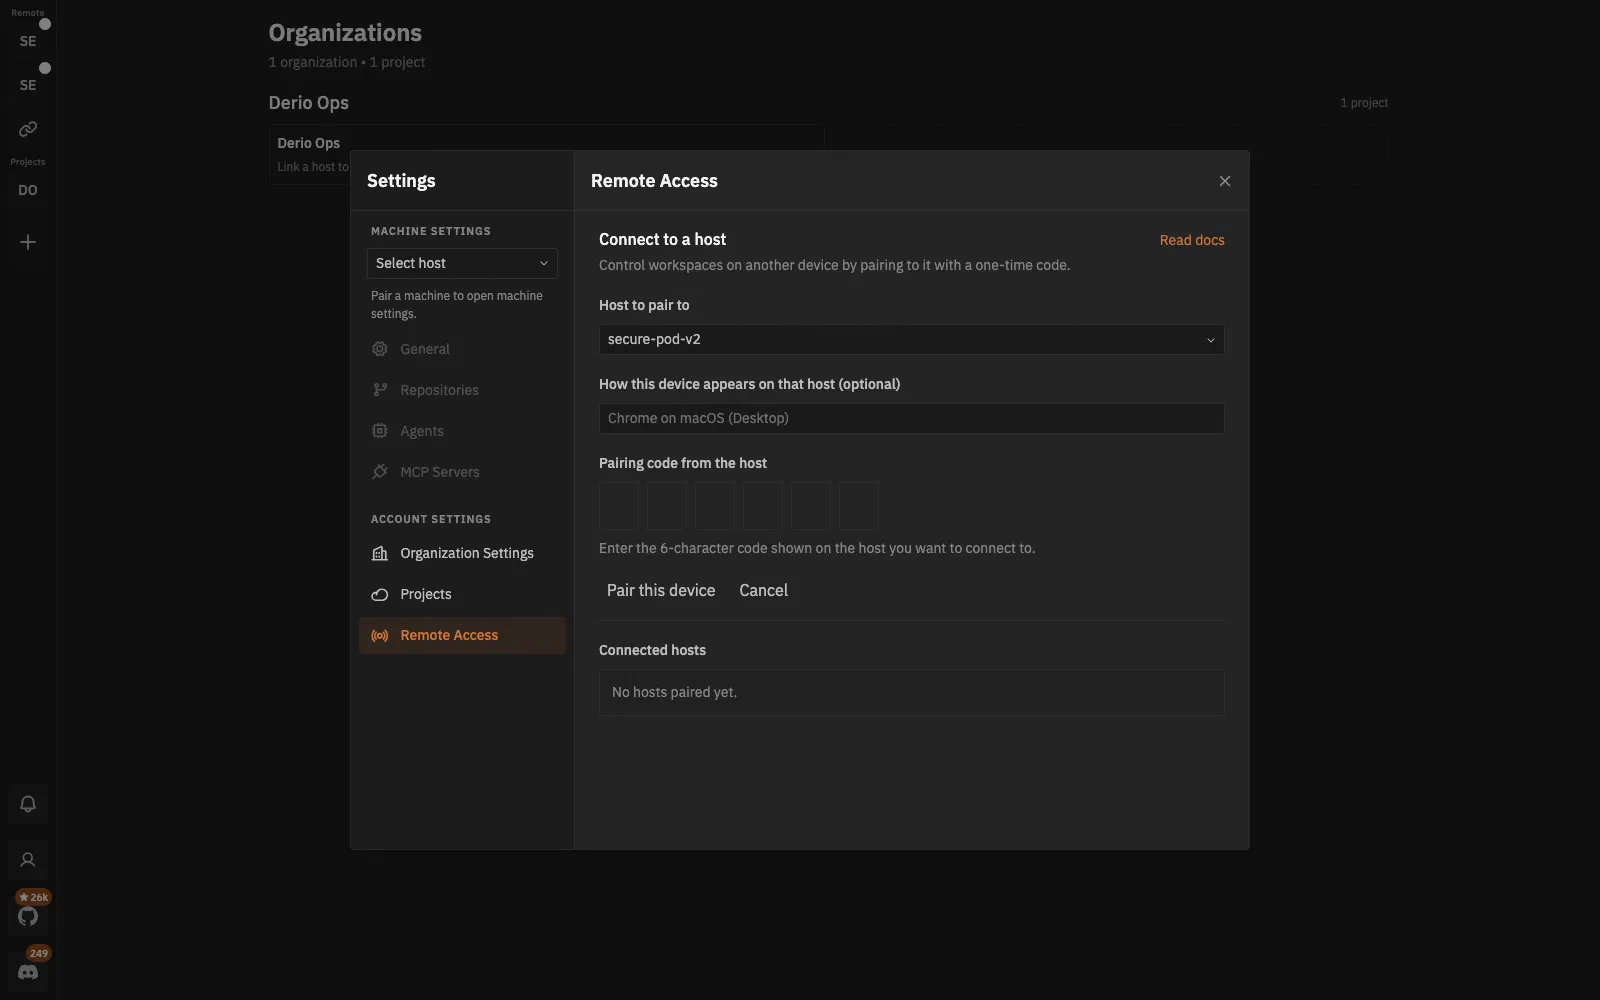Open Agents settings section
1600x1000 pixels.
tap(462, 431)
